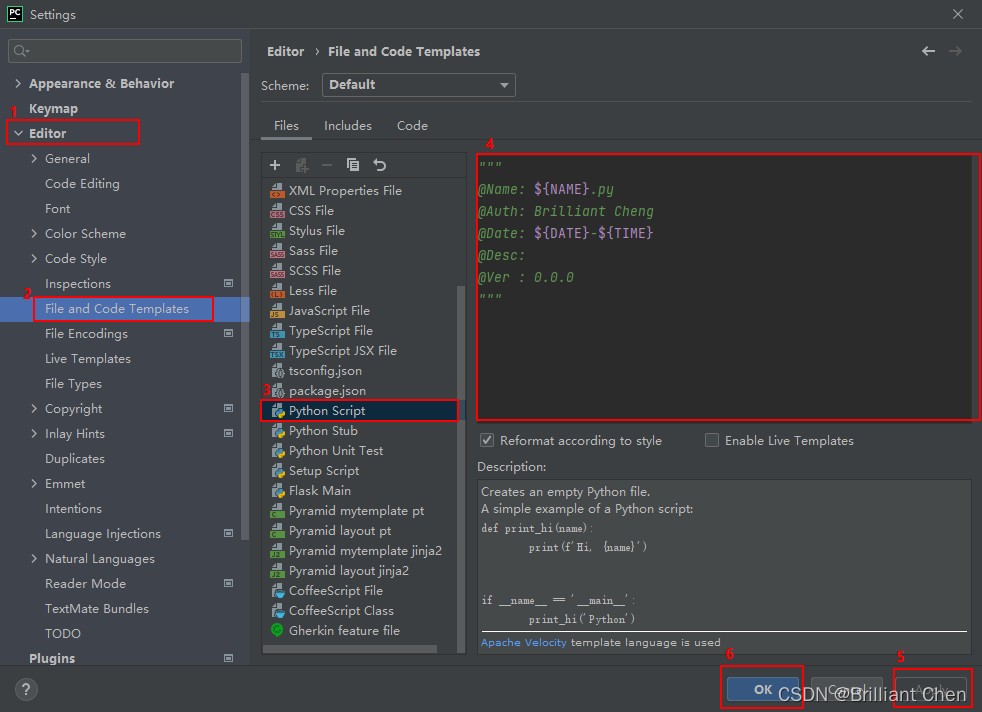Viewport: 982px width, 712px height.
Task: Click the OK button
Action: [x=762, y=689]
